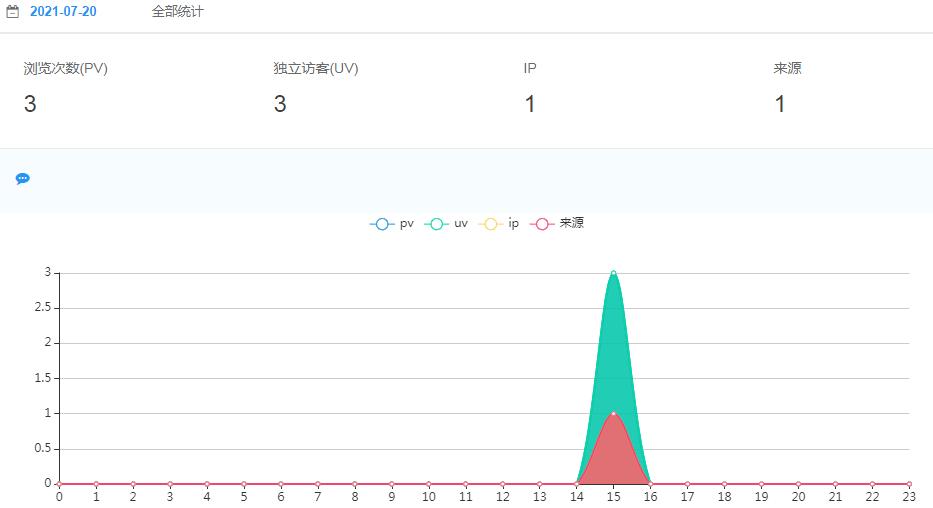Screen dimensions: 933x508
Task: Click the IP statistic label
Action: (530, 68)
